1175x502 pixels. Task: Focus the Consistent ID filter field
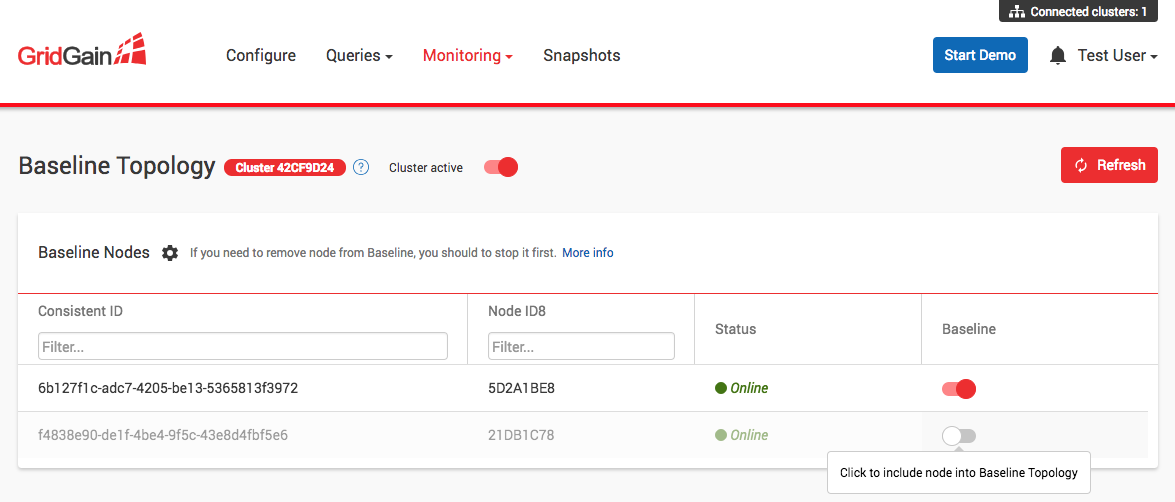(243, 346)
